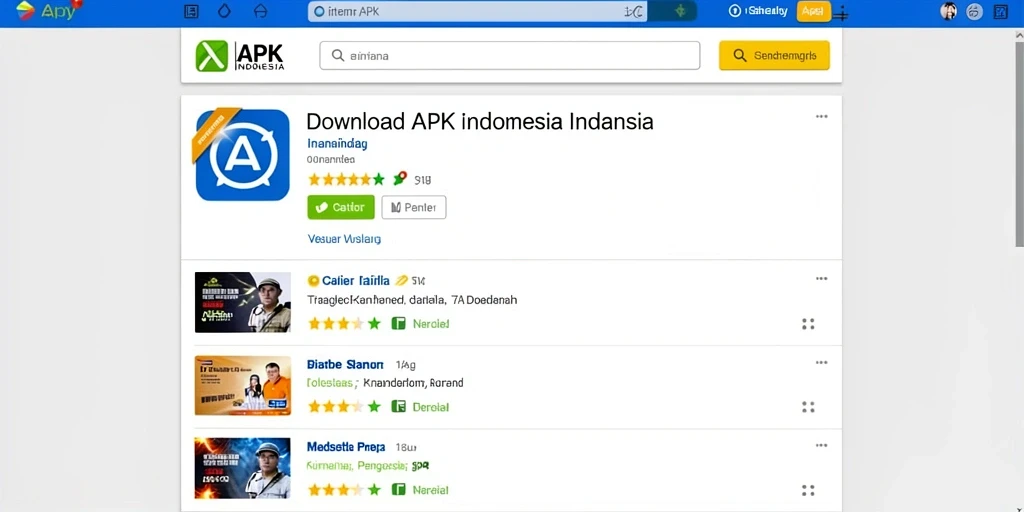The image size is (1024, 512).
Task: Click star rating under Biatbe Slanon
Action: click(x=344, y=407)
